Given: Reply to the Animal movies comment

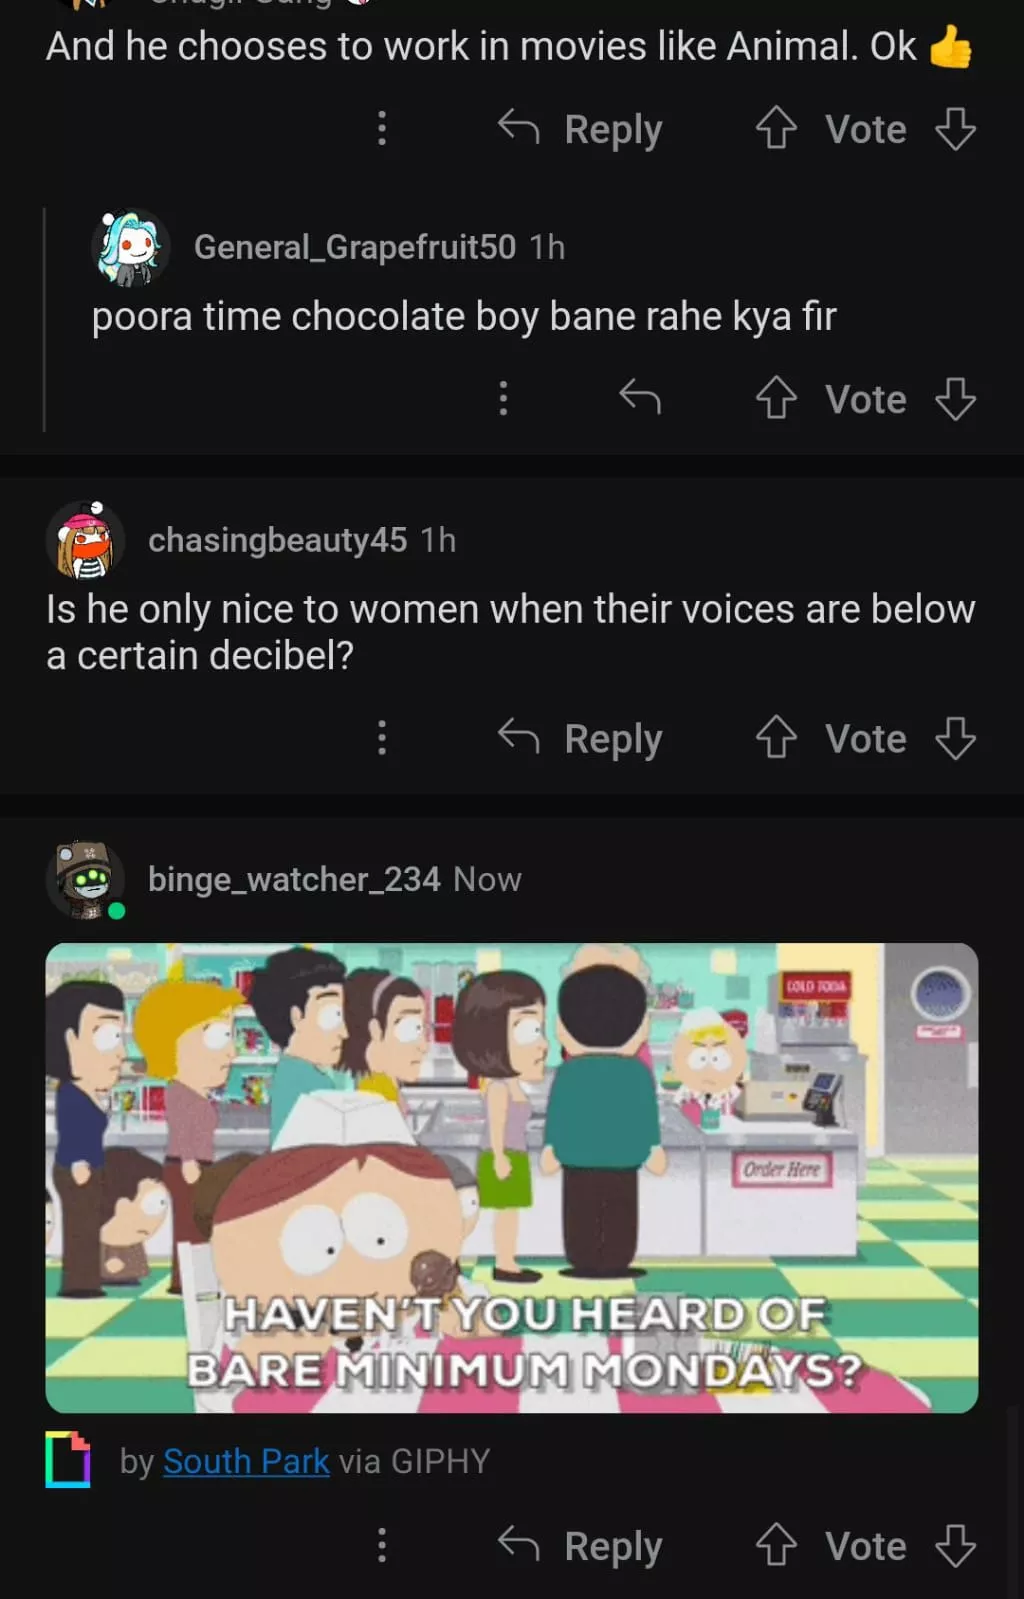Looking at the screenshot, I should pos(580,129).
